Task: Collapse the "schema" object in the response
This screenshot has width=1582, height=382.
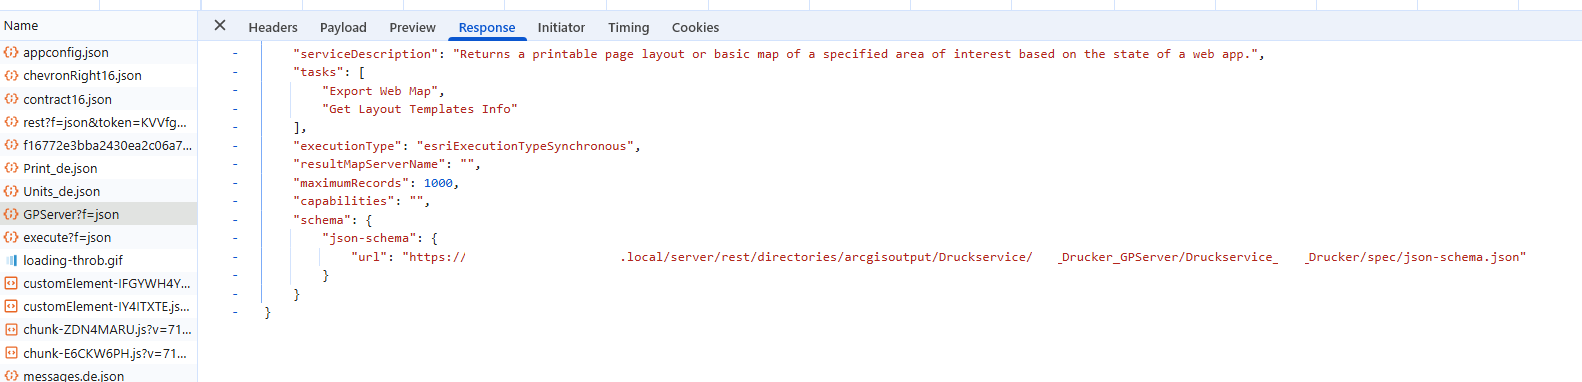Action: coord(235,220)
